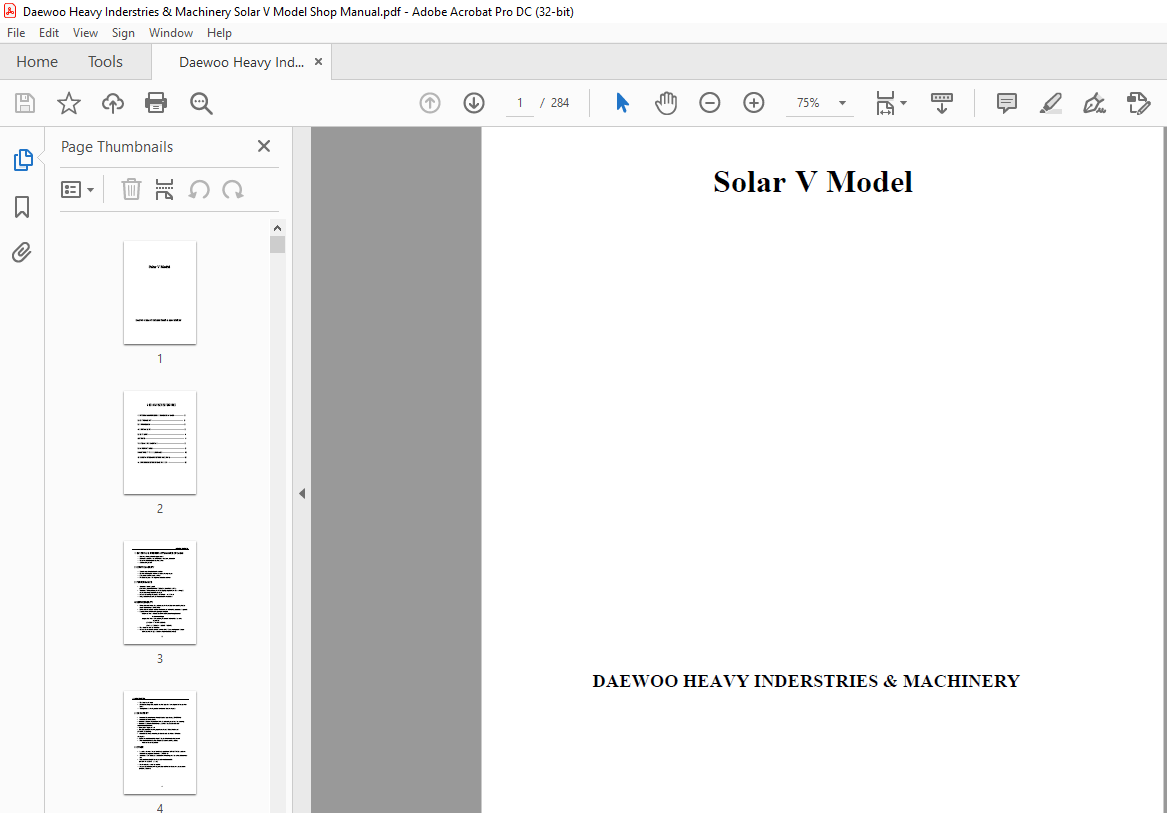The height and width of the screenshot is (813, 1167).
Task: Go to next page arrow
Action: point(474,103)
